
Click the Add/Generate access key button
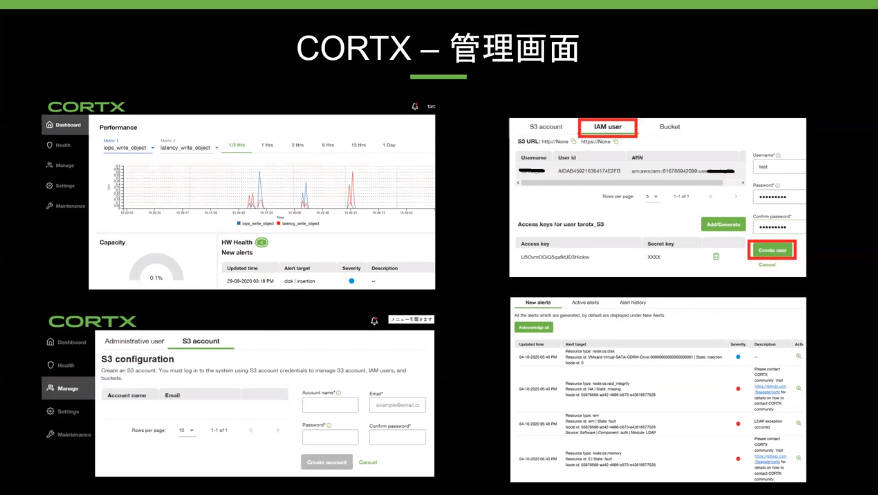coord(723,224)
